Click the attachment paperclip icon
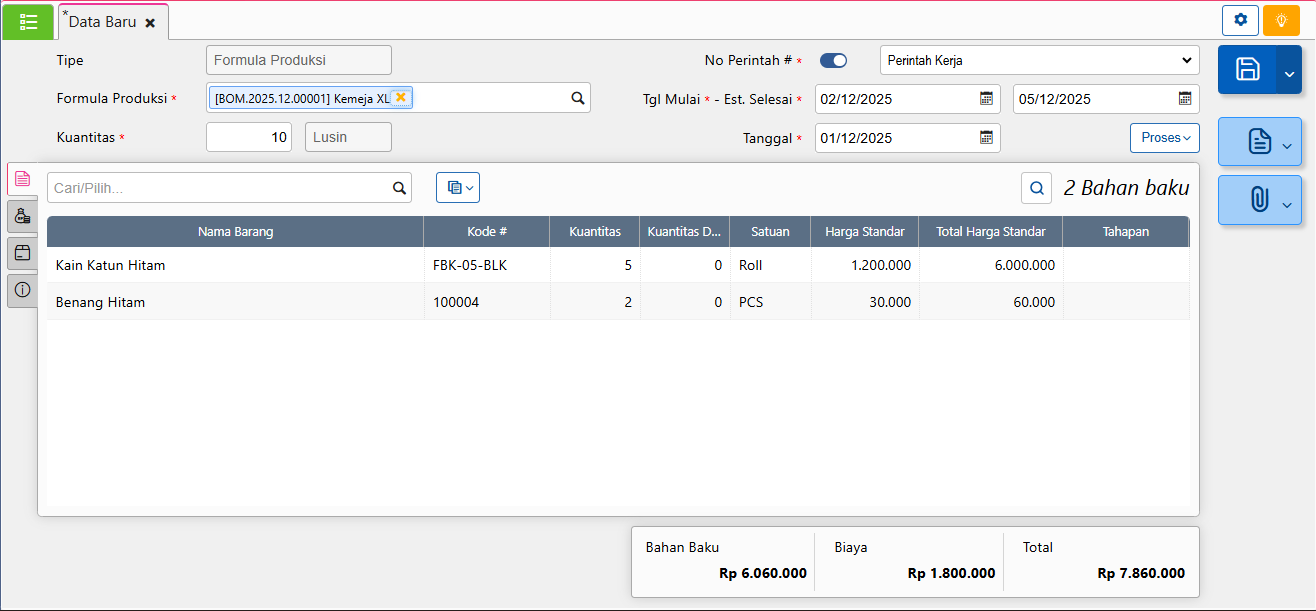1316x611 pixels. coord(1258,201)
